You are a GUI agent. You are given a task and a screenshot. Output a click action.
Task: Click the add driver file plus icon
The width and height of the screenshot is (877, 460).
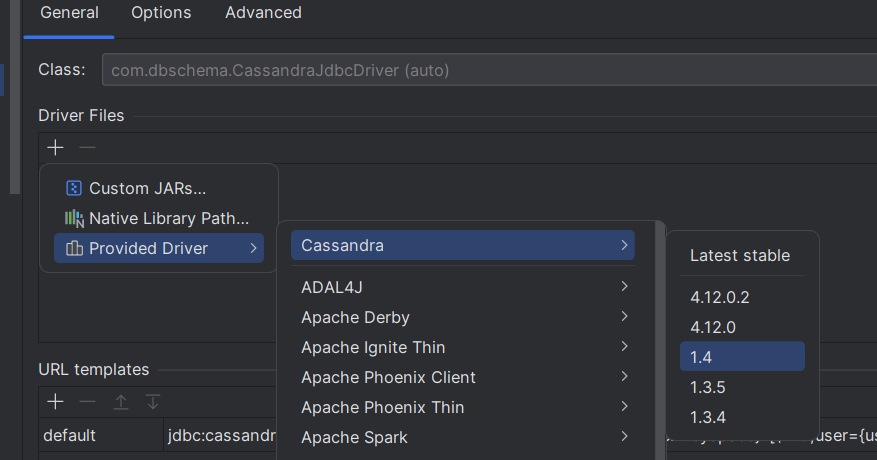[x=55, y=147]
